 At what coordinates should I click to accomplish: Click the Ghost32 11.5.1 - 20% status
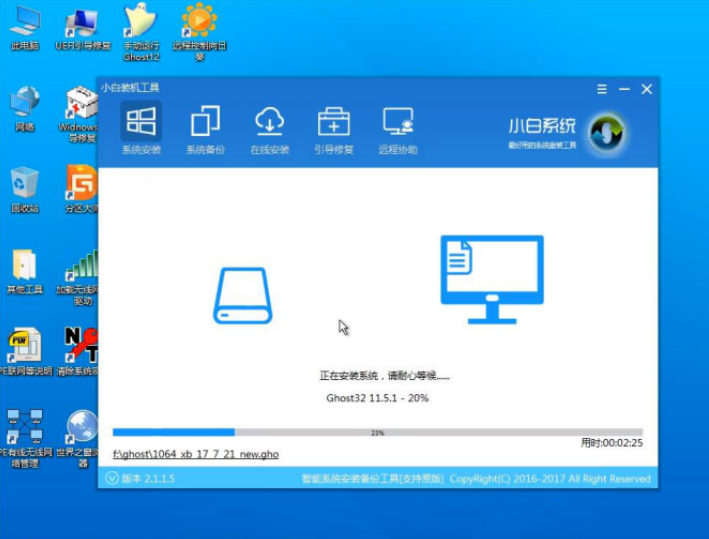[x=378, y=398]
